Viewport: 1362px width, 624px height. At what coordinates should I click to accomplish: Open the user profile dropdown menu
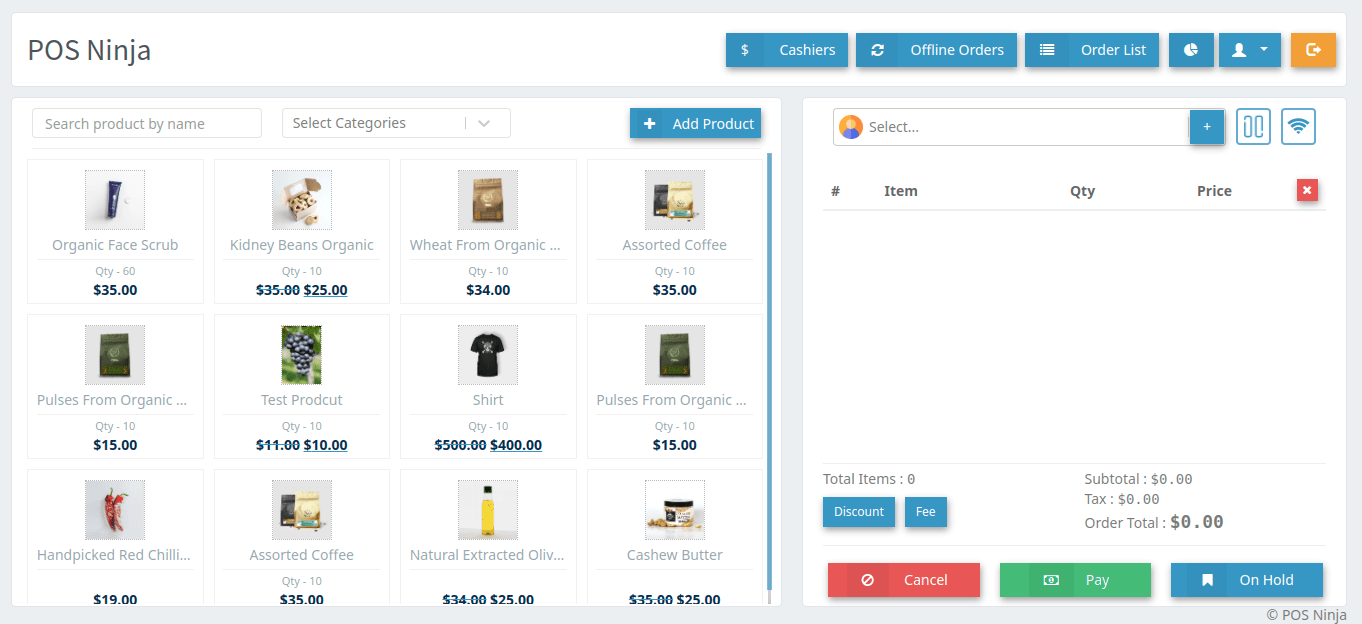coord(1249,50)
